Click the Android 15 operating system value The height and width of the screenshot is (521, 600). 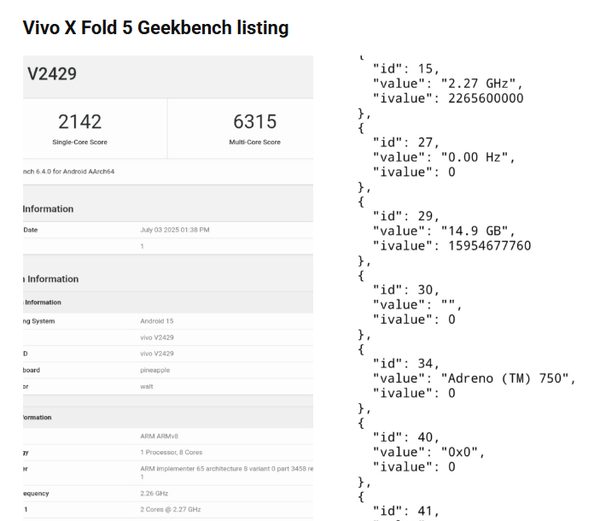click(x=157, y=321)
